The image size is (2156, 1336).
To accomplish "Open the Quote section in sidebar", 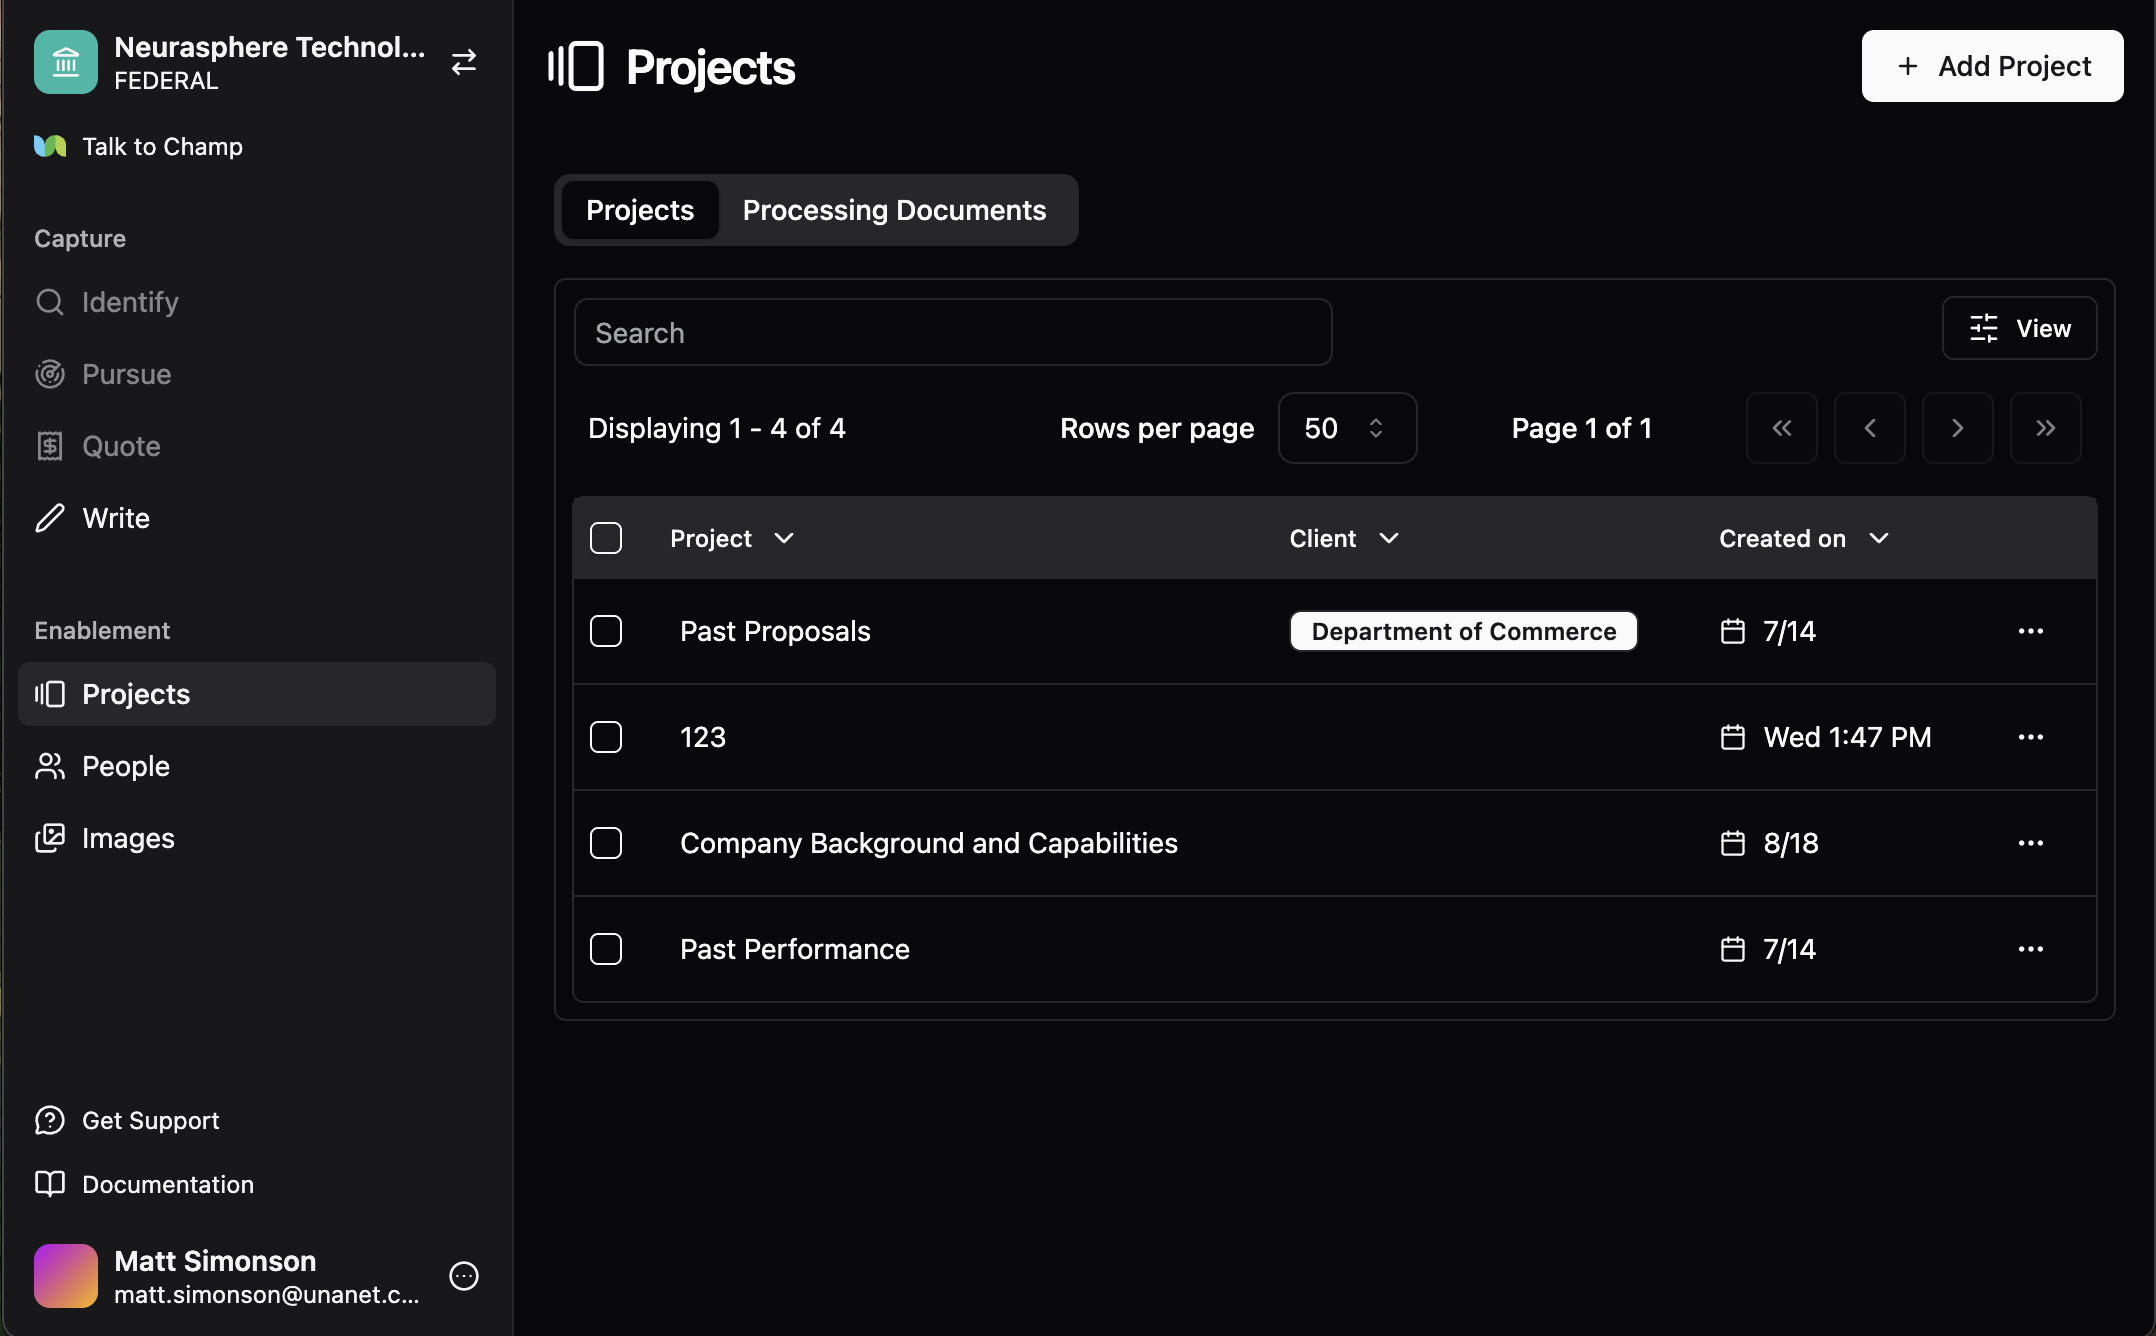I will click(120, 446).
